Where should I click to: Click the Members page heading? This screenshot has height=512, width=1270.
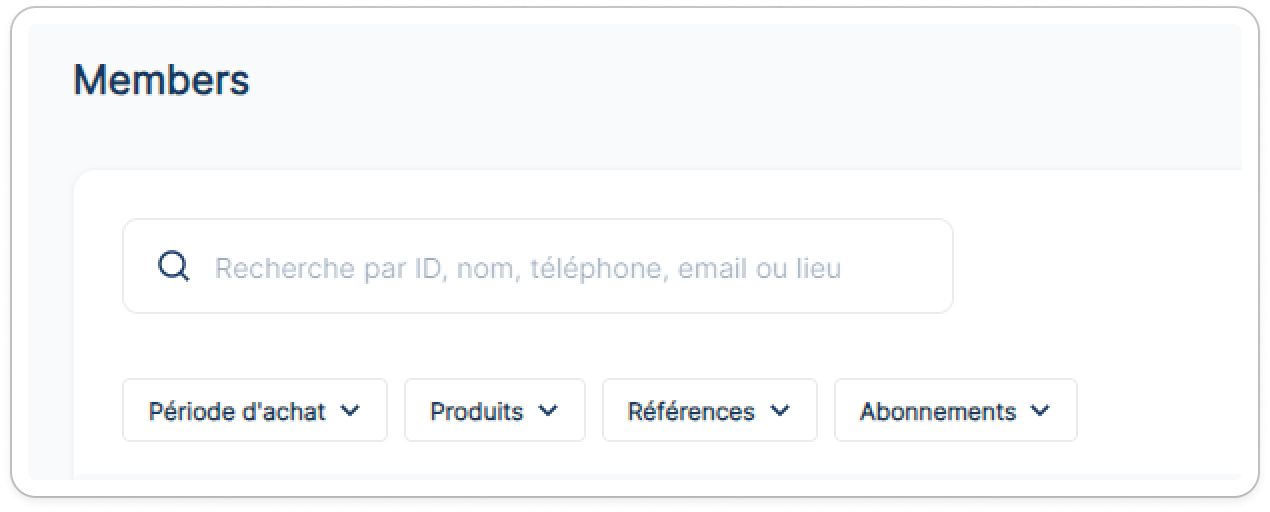click(161, 80)
